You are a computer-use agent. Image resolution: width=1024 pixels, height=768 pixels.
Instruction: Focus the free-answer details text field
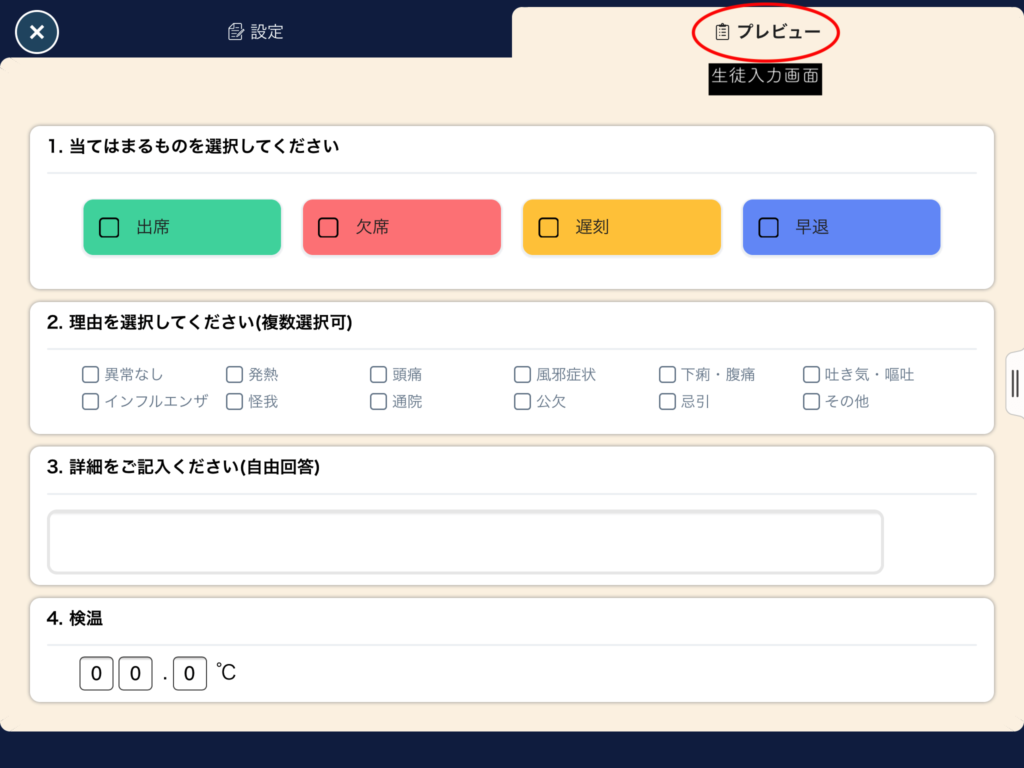[x=465, y=542]
